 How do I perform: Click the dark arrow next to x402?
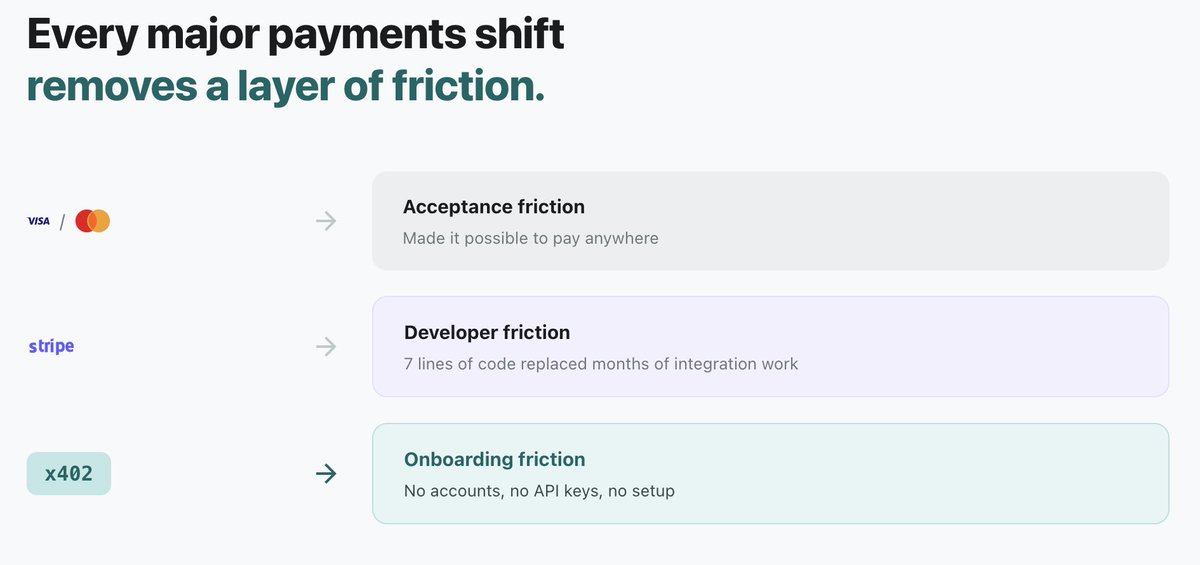326,473
